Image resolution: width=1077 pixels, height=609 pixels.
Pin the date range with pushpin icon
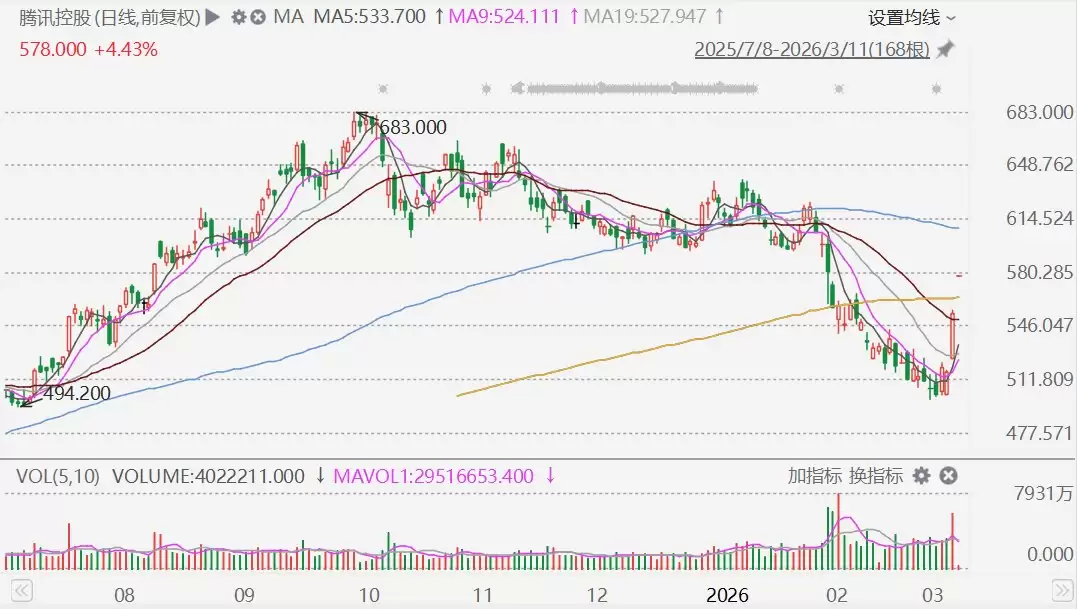(x=945, y=50)
